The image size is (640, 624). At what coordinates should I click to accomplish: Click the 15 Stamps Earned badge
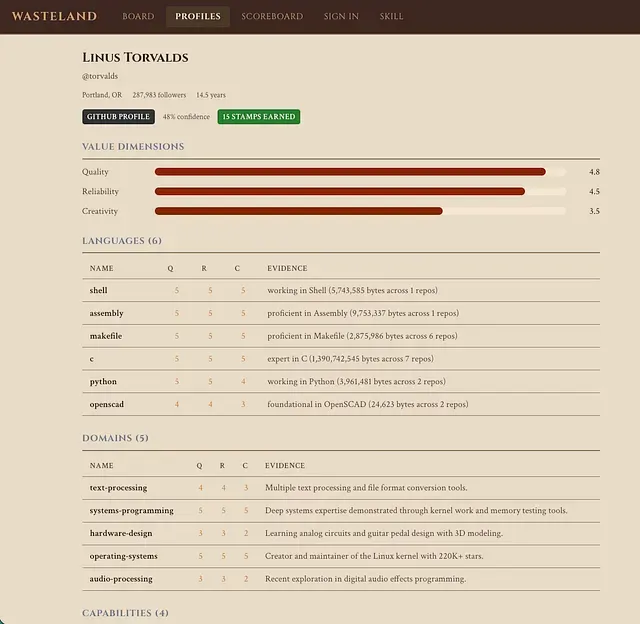(258, 117)
